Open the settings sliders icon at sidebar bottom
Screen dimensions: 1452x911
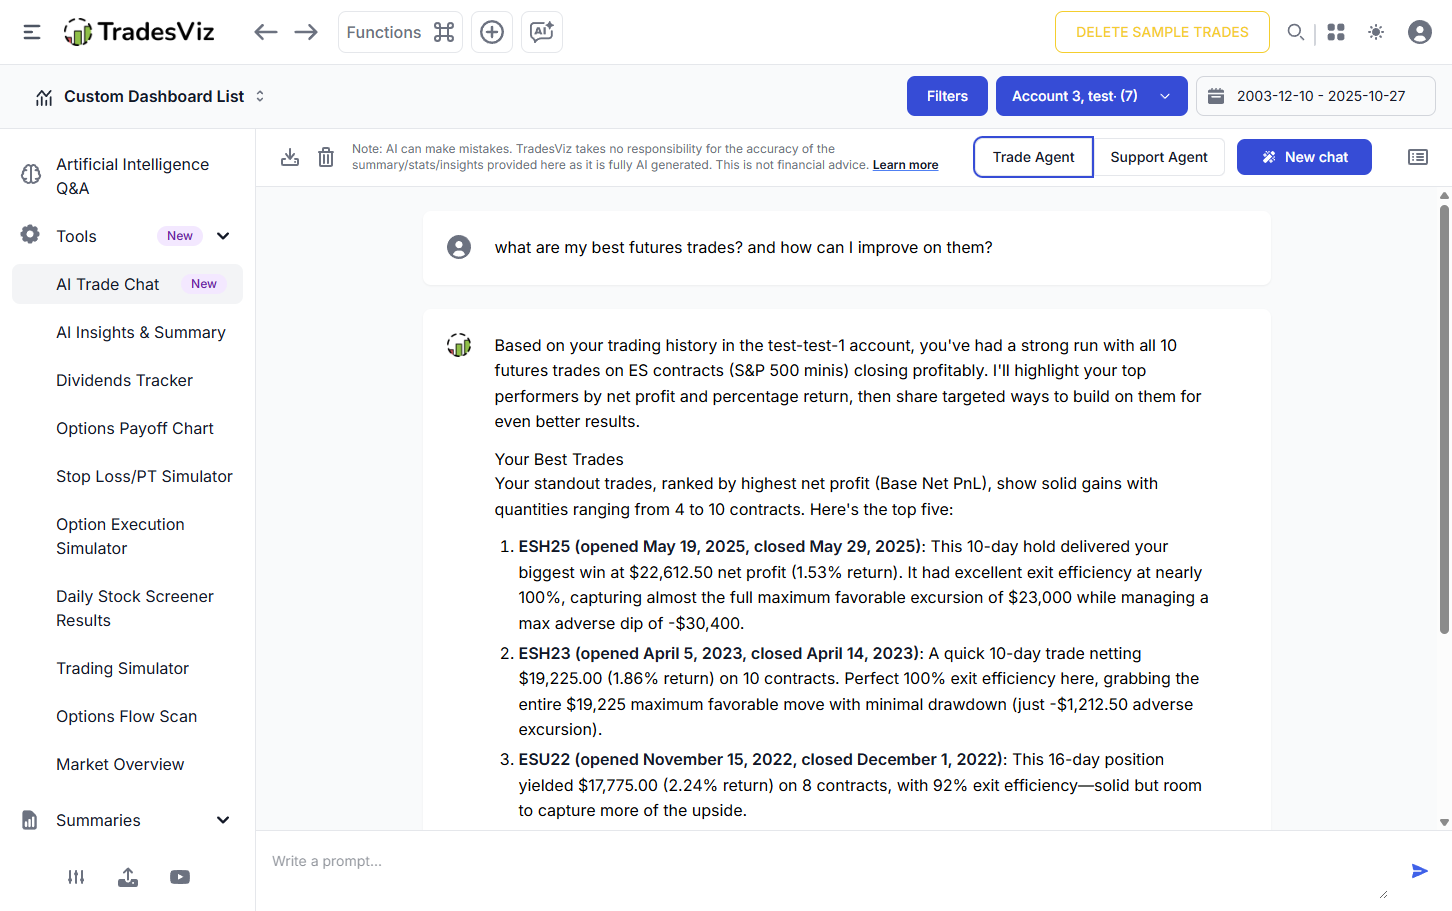76,877
